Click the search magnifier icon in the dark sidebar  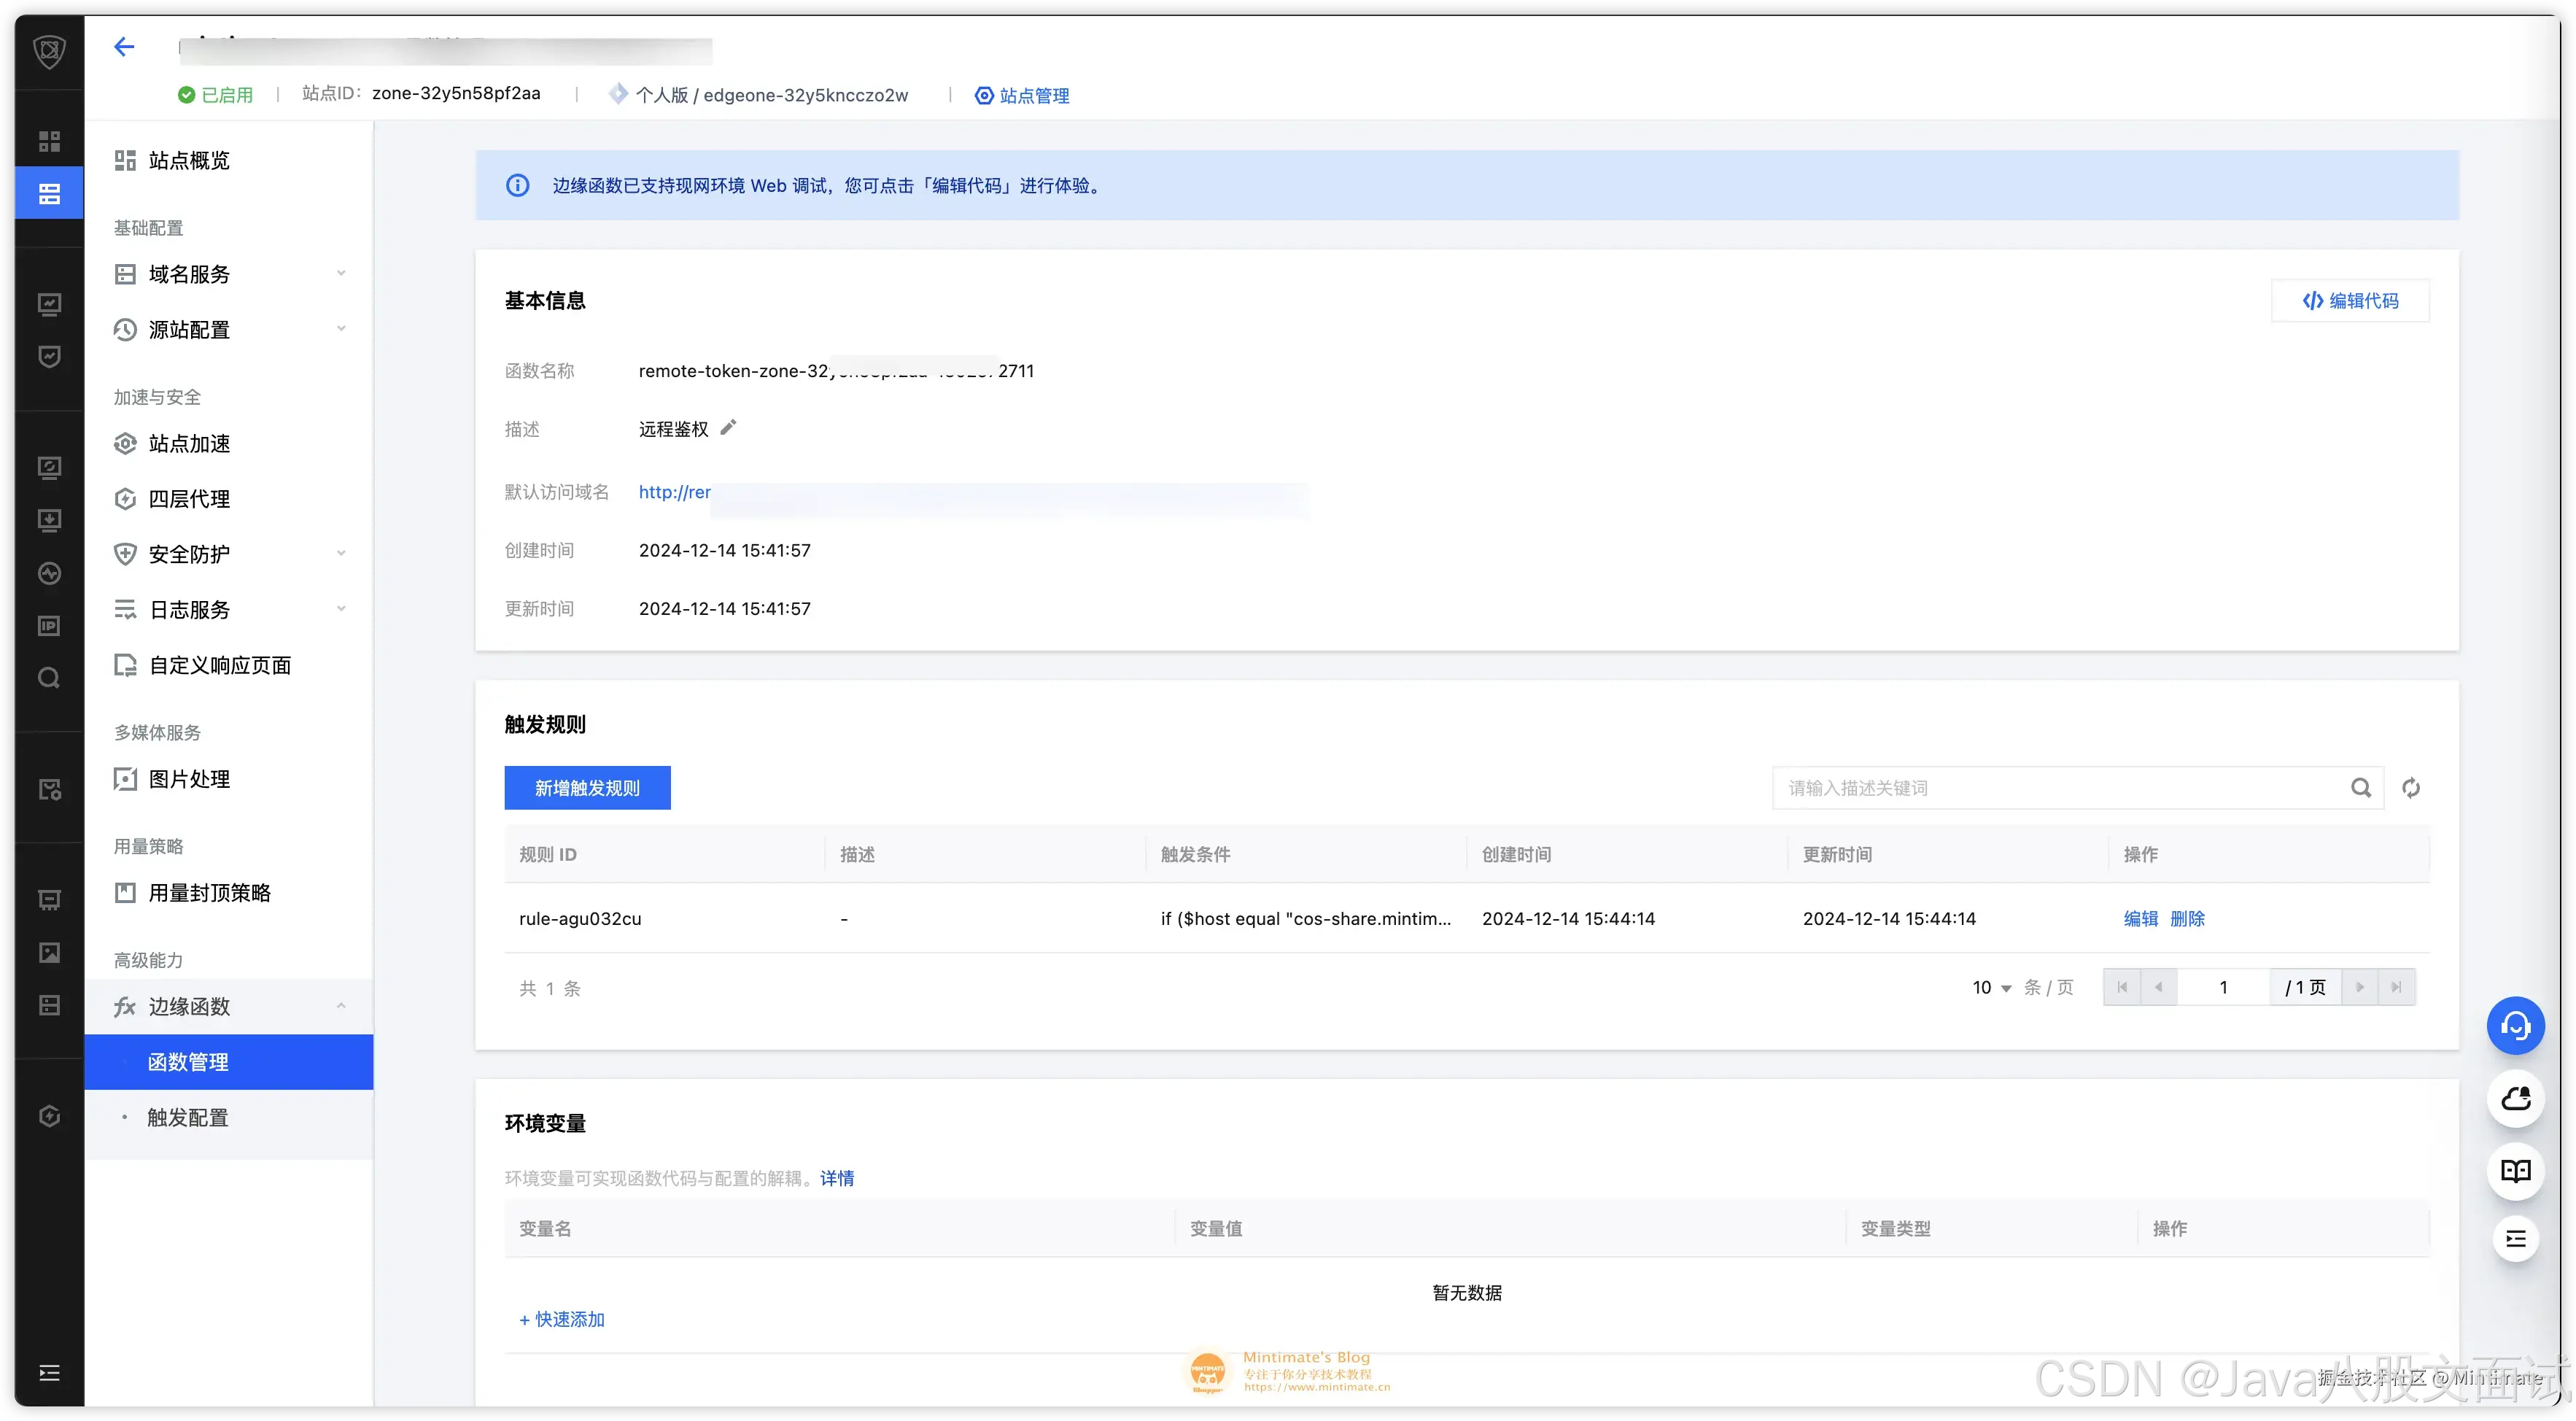pos(49,679)
